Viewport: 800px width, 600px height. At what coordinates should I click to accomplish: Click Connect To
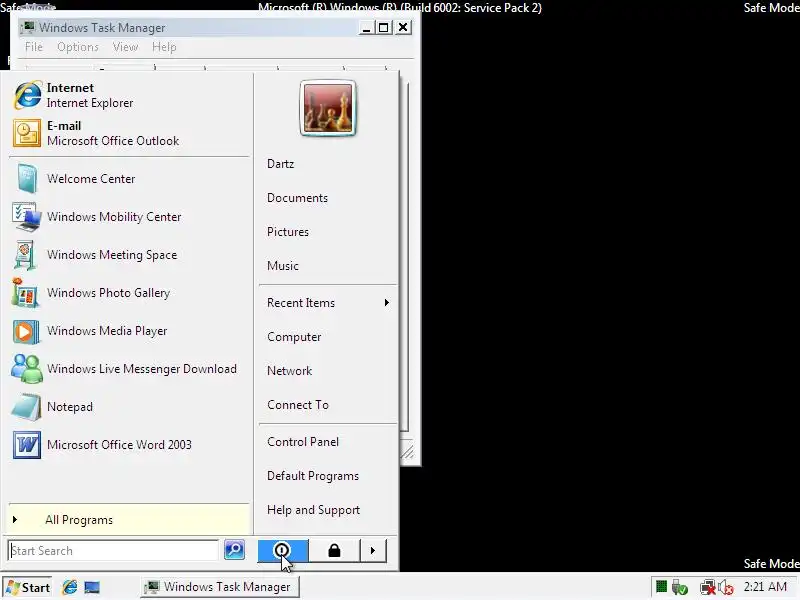click(328, 405)
